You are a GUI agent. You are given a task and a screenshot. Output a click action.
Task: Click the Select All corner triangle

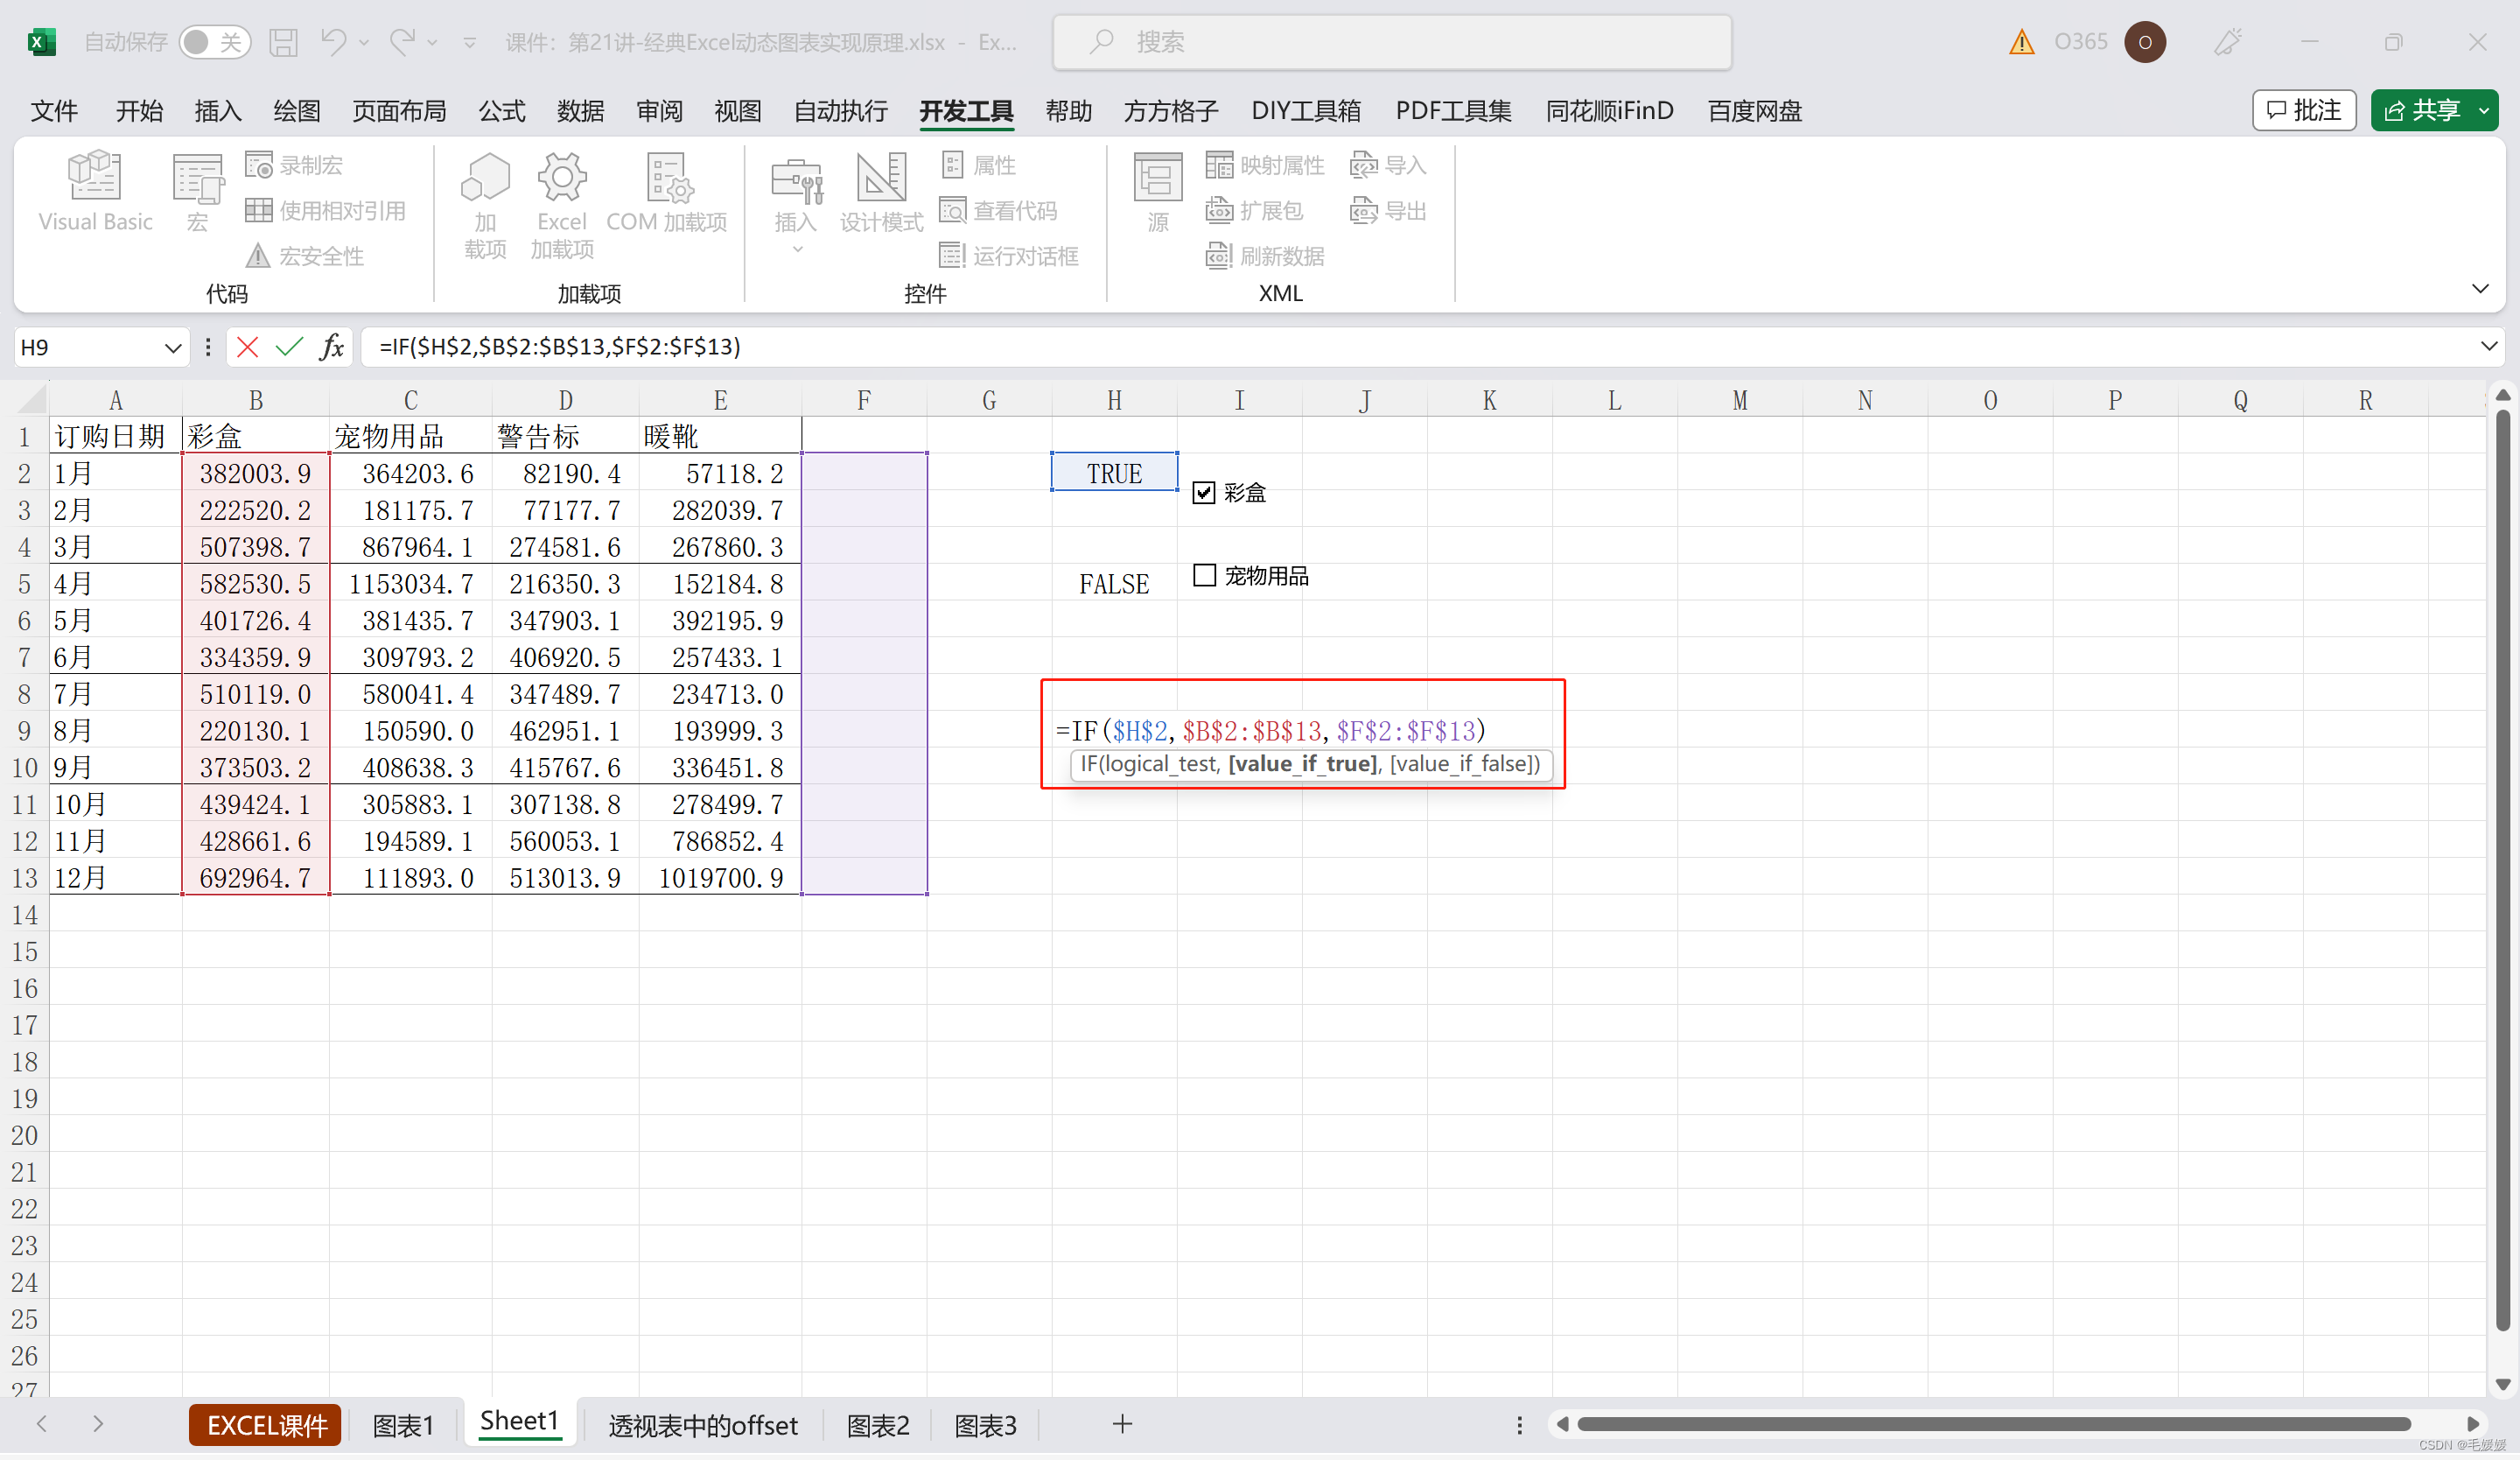(31, 400)
